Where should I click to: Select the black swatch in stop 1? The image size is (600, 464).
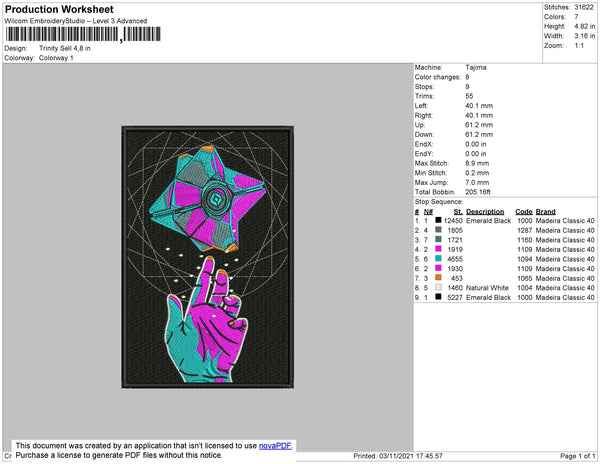438,220
